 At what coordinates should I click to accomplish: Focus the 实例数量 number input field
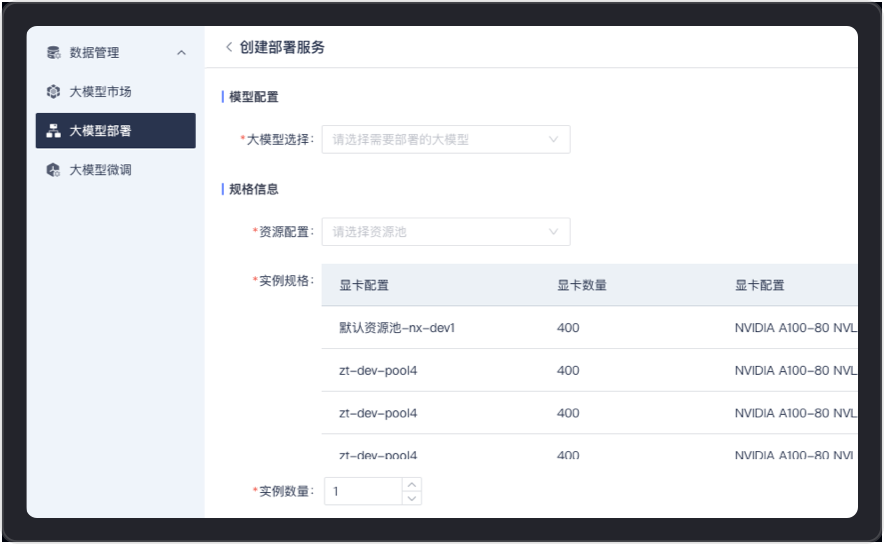[364, 491]
